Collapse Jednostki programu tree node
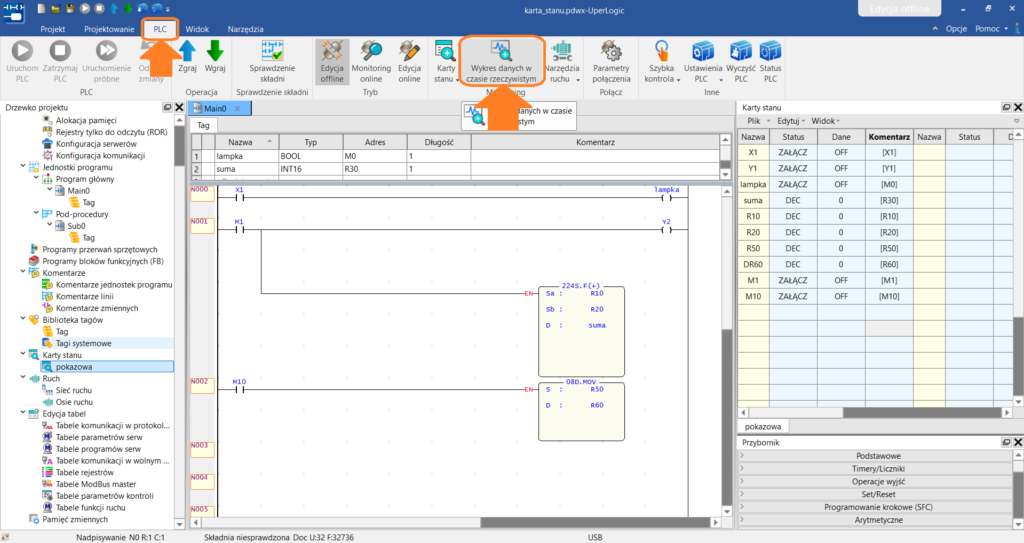 23,167
